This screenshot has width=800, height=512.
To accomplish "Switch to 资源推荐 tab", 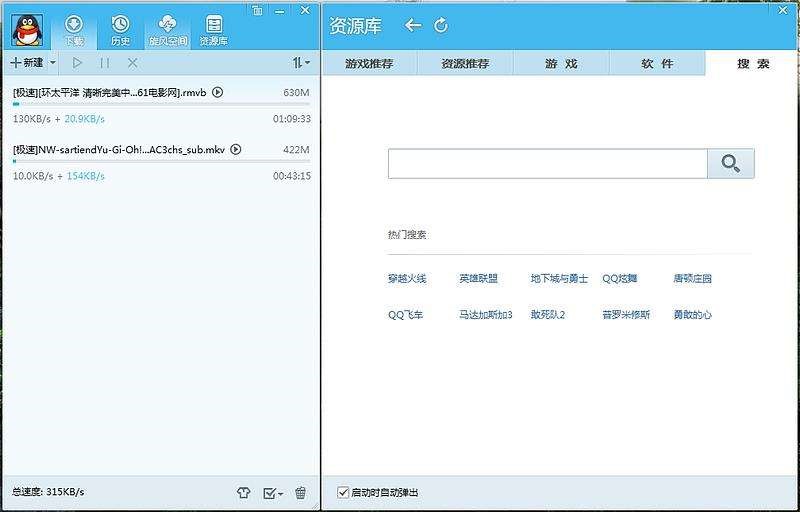I will click(x=465, y=63).
